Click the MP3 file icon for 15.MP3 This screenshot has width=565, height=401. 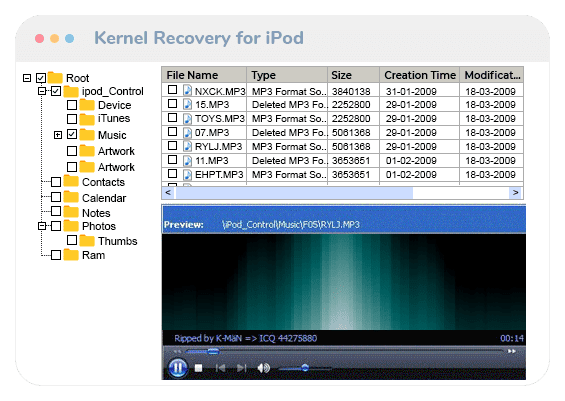(187, 104)
